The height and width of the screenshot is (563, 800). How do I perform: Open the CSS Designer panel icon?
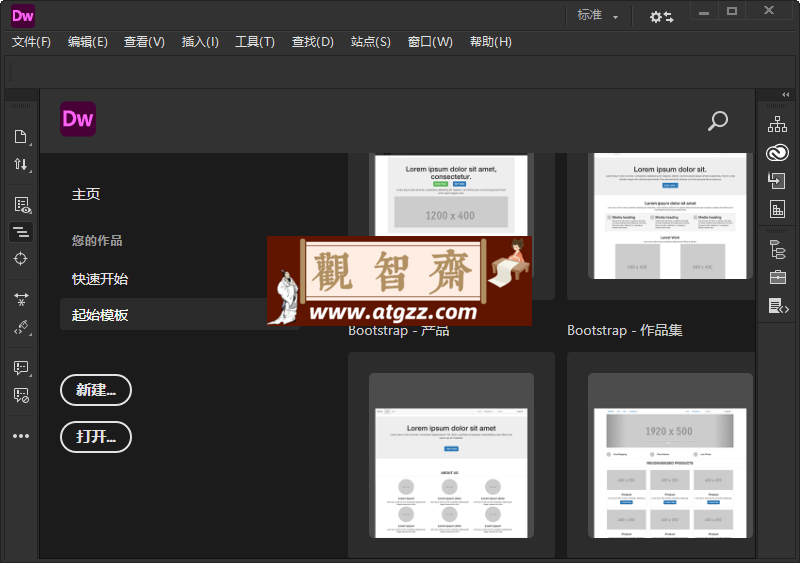777,209
